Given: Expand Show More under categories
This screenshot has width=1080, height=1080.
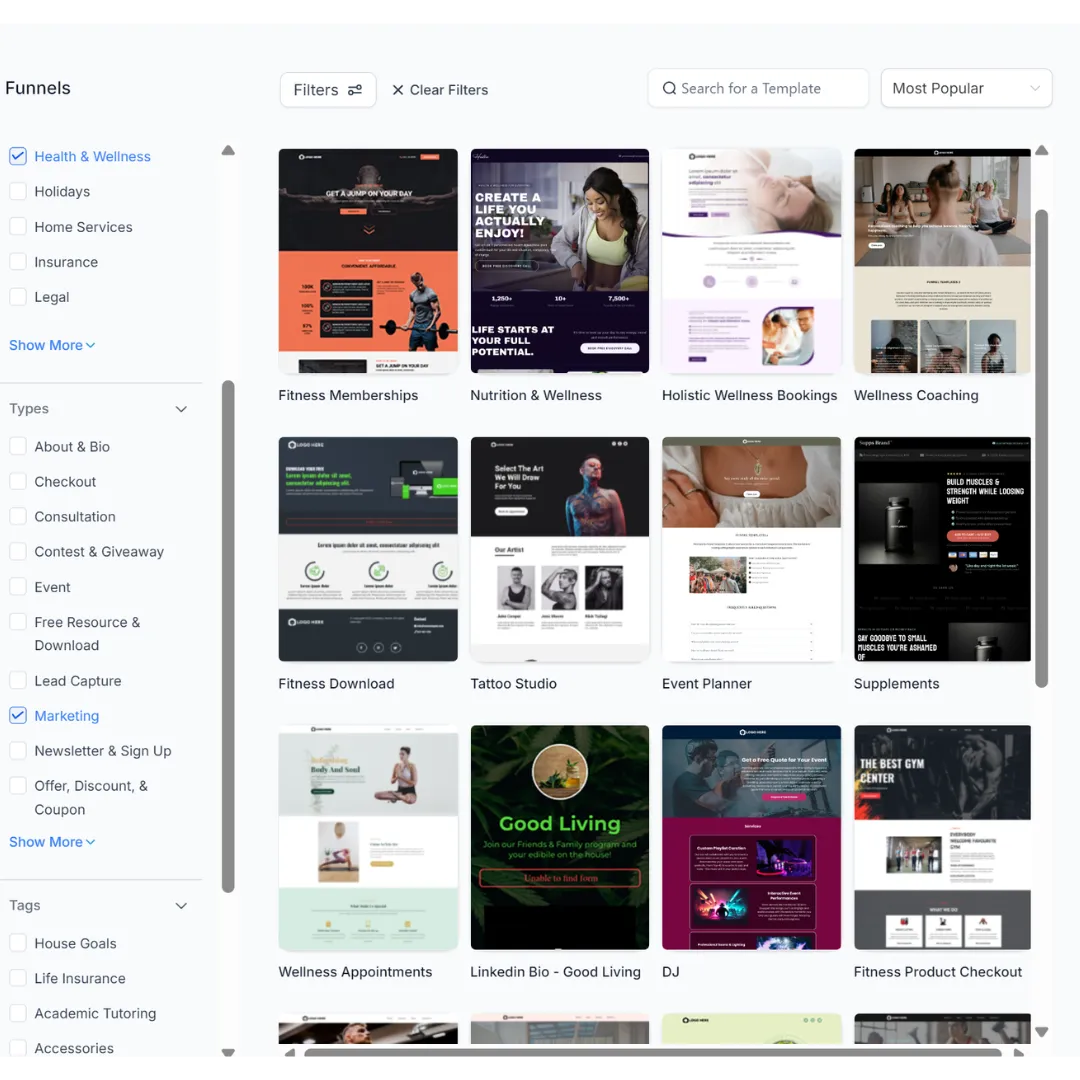Looking at the screenshot, I should click(52, 345).
